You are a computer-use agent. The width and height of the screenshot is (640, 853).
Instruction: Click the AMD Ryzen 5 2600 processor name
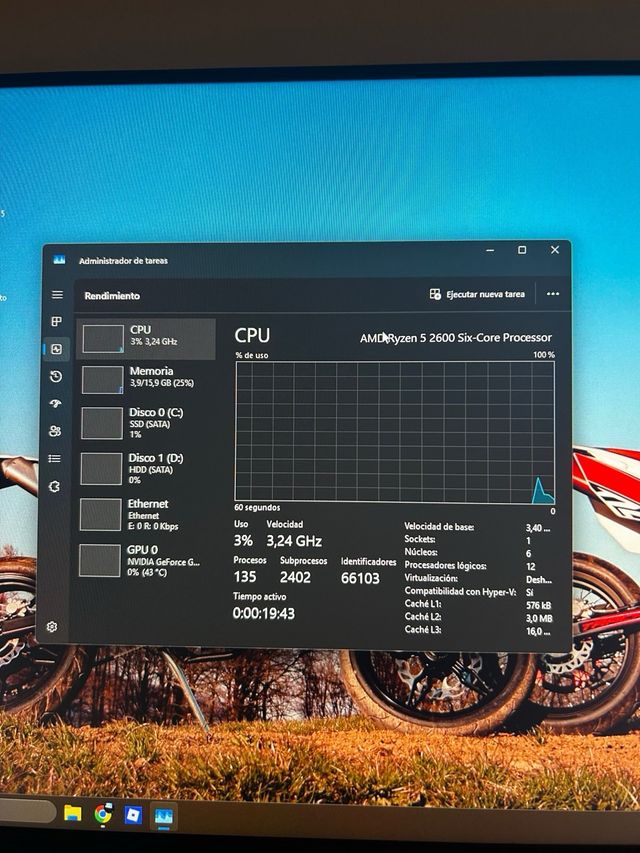456,338
